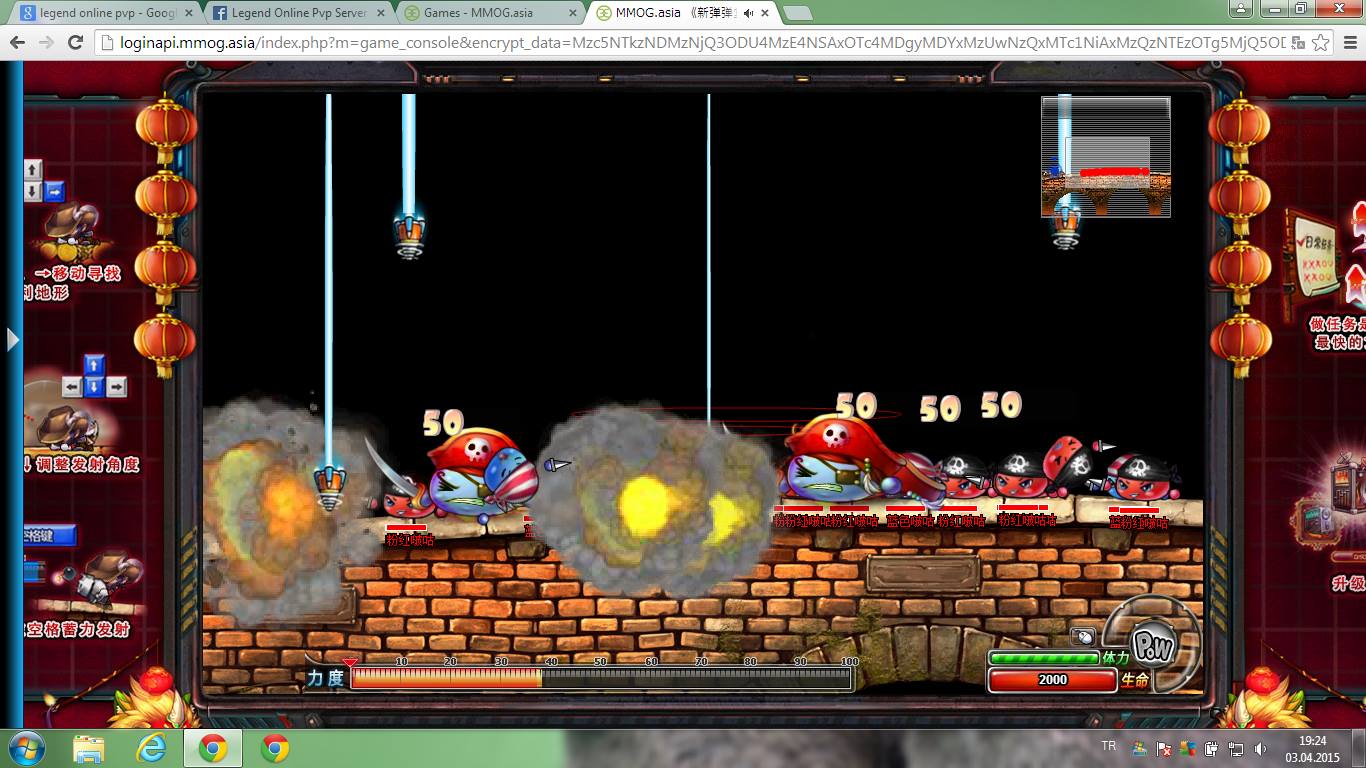Mute audio on the MMOG.asia tab

748,14
